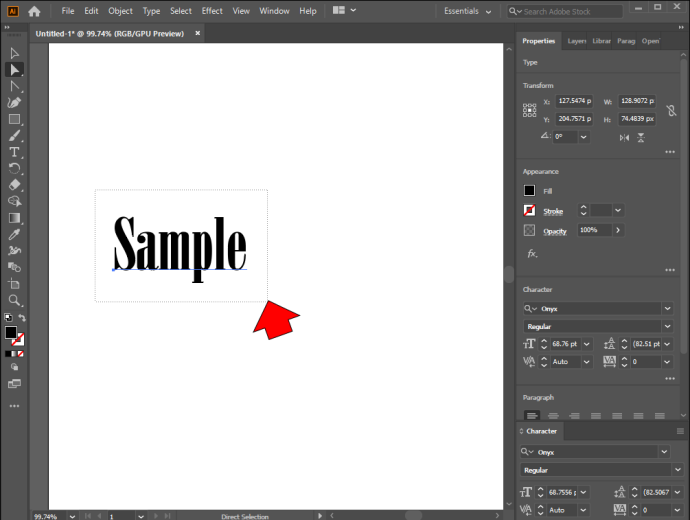
Task: Open the Effect menu
Action: click(x=212, y=11)
